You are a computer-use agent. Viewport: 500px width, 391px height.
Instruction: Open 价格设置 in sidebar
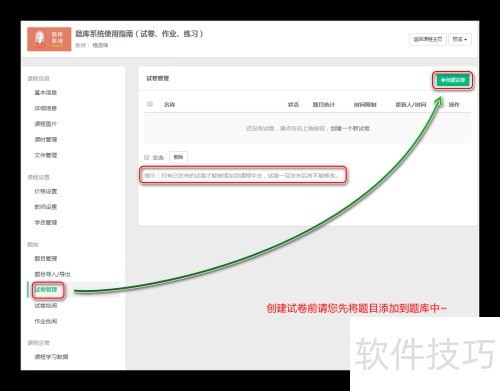46,191
